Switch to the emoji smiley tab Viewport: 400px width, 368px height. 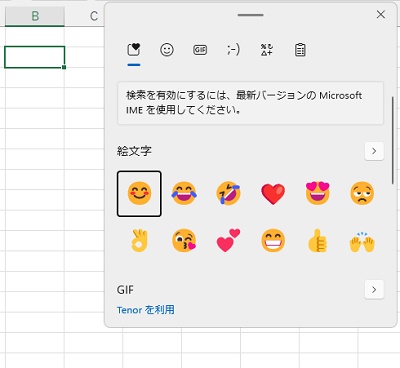point(167,50)
